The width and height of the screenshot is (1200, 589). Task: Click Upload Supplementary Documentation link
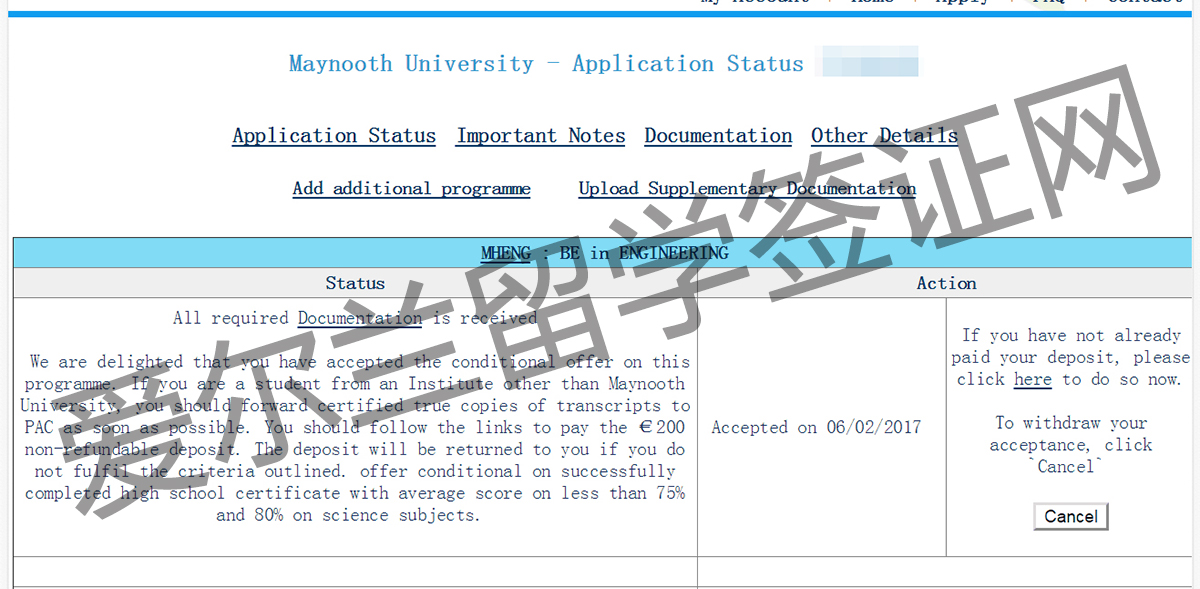[747, 188]
